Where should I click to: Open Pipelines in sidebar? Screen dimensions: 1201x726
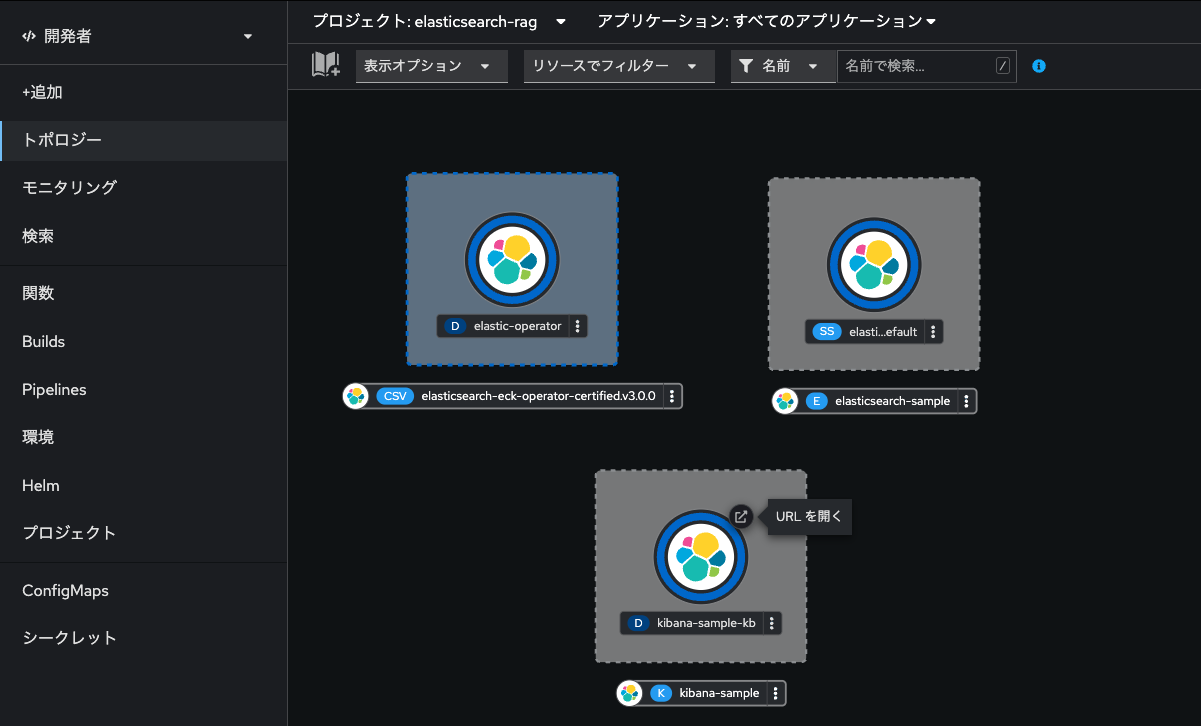(143, 389)
